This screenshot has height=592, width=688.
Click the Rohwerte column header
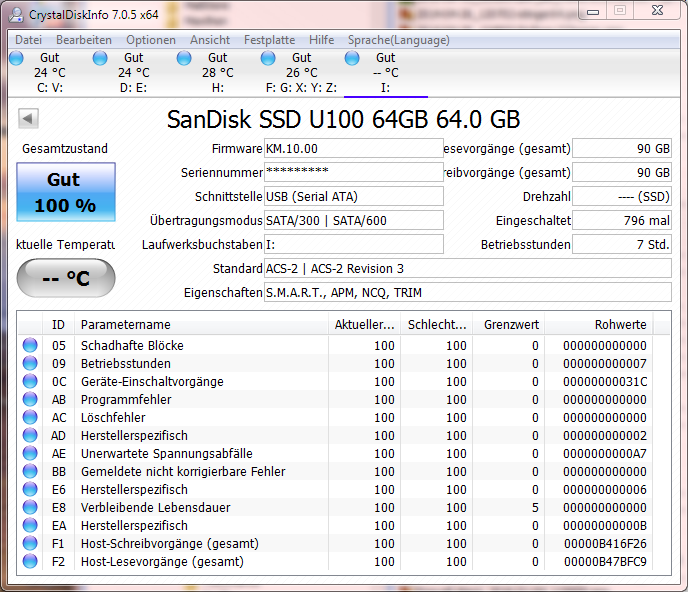click(x=598, y=325)
